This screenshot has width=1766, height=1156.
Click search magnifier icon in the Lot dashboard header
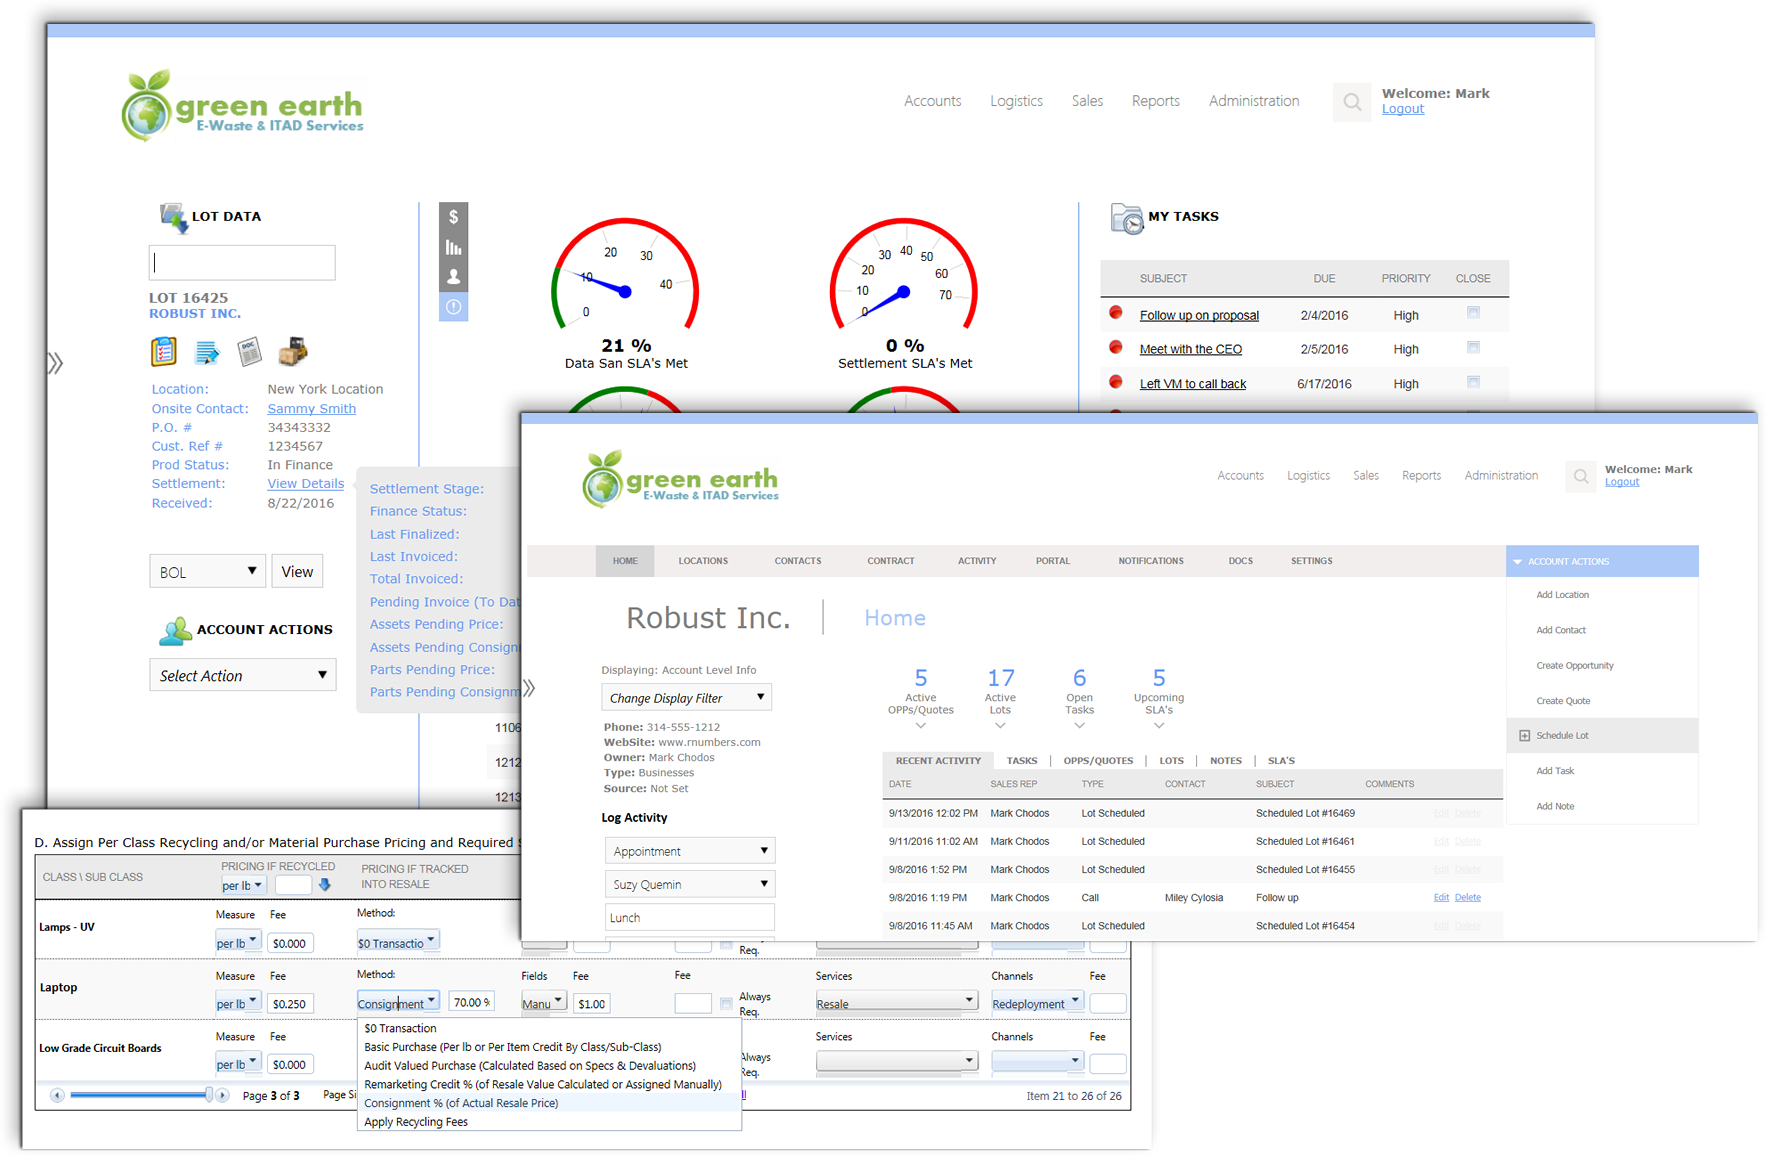(1352, 102)
